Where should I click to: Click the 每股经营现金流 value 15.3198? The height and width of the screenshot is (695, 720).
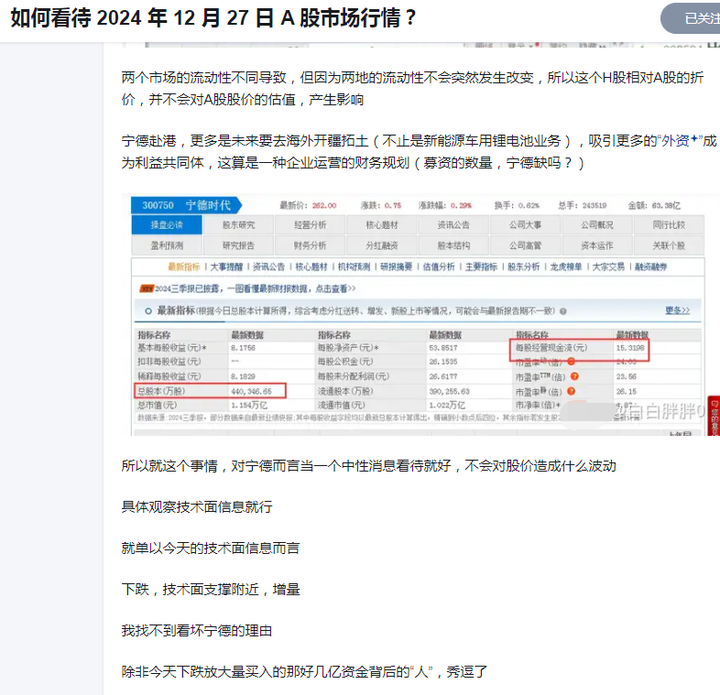pyautogui.click(x=630, y=348)
